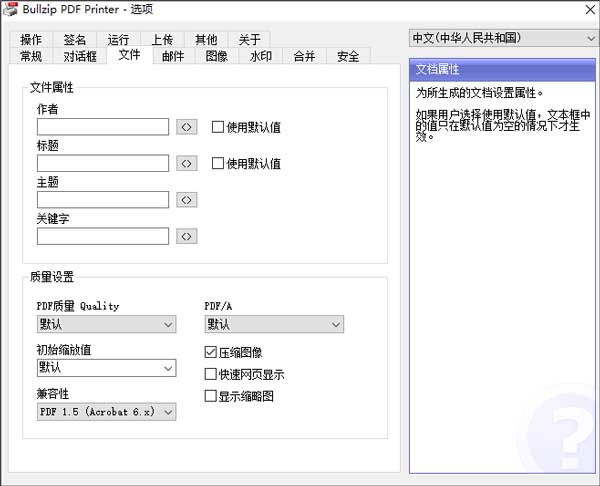
Task: Open the PDF质量 Quality dropdown
Action: click(106, 324)
